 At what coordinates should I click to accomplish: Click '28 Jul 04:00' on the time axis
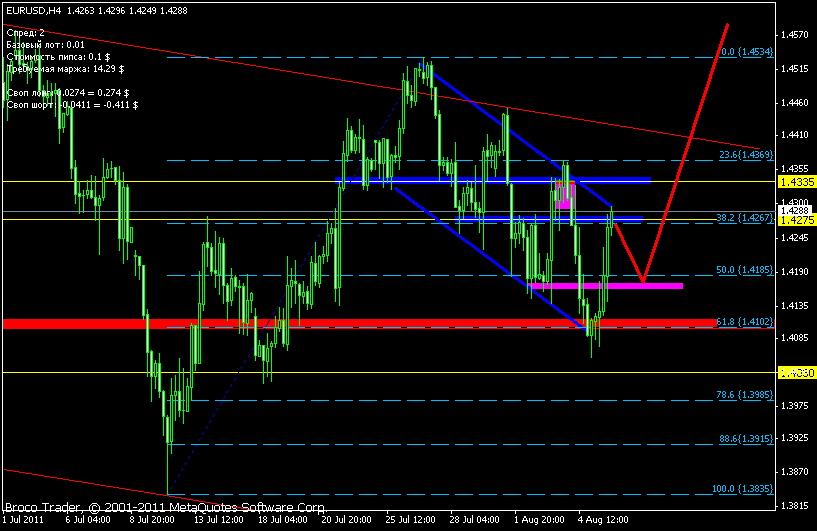click(x=475, y=520)
